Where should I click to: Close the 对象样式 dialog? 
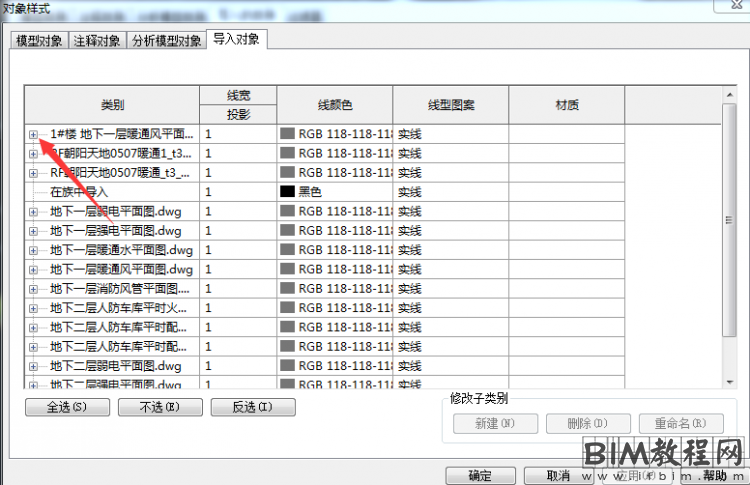pyautogui.click(x=737, y=5)
